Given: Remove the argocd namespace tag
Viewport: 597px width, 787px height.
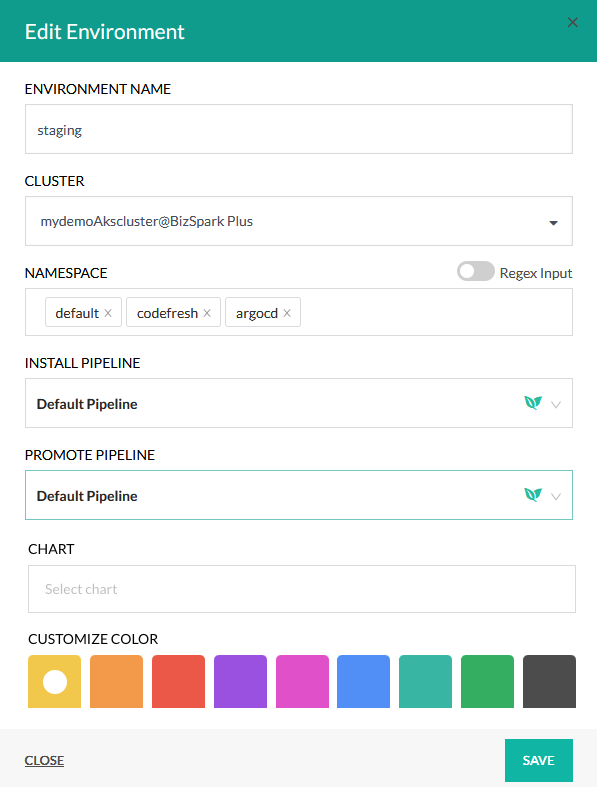Looking at the screenshot, I should click(x=287, y=313).
